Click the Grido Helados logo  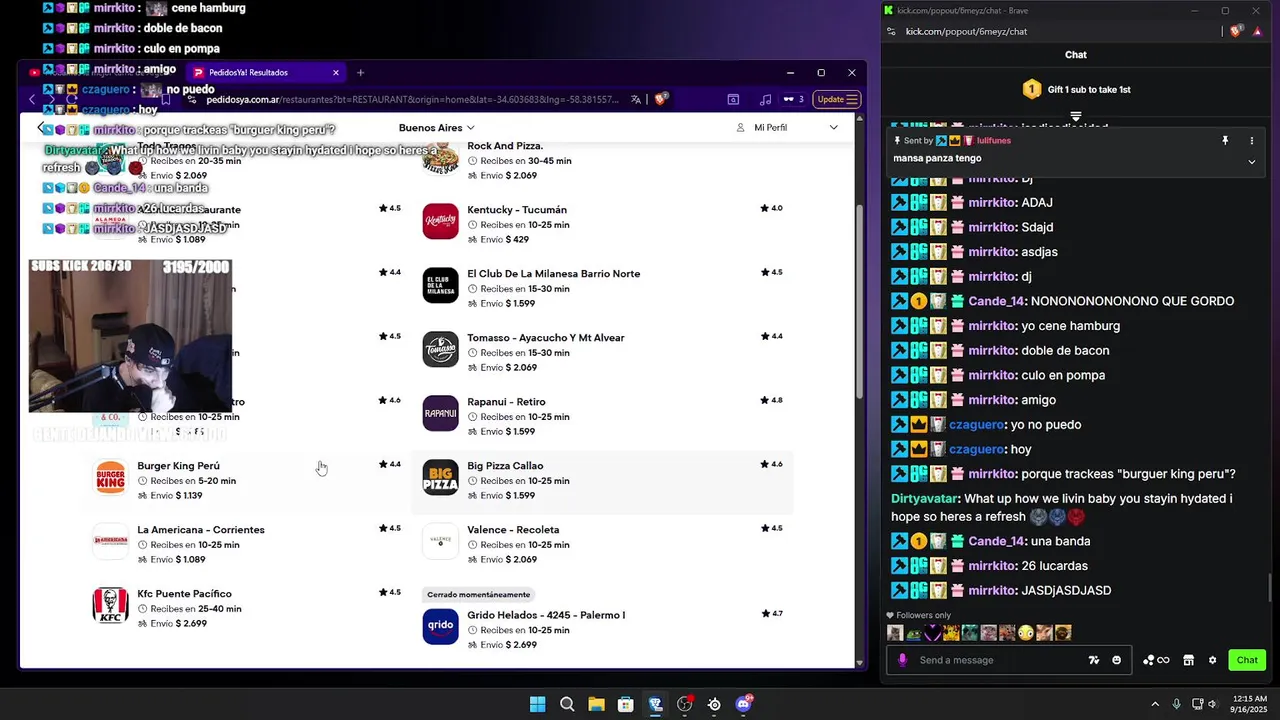[x=440, y=627]
